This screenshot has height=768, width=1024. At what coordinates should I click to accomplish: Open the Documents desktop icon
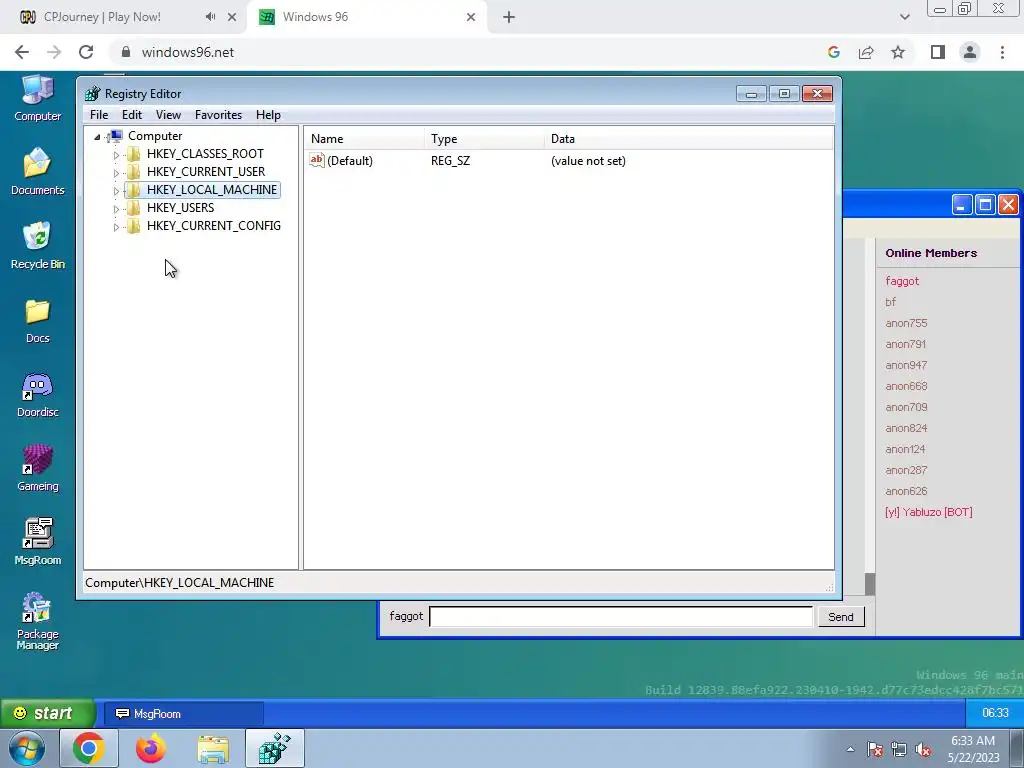pos(37,172)
